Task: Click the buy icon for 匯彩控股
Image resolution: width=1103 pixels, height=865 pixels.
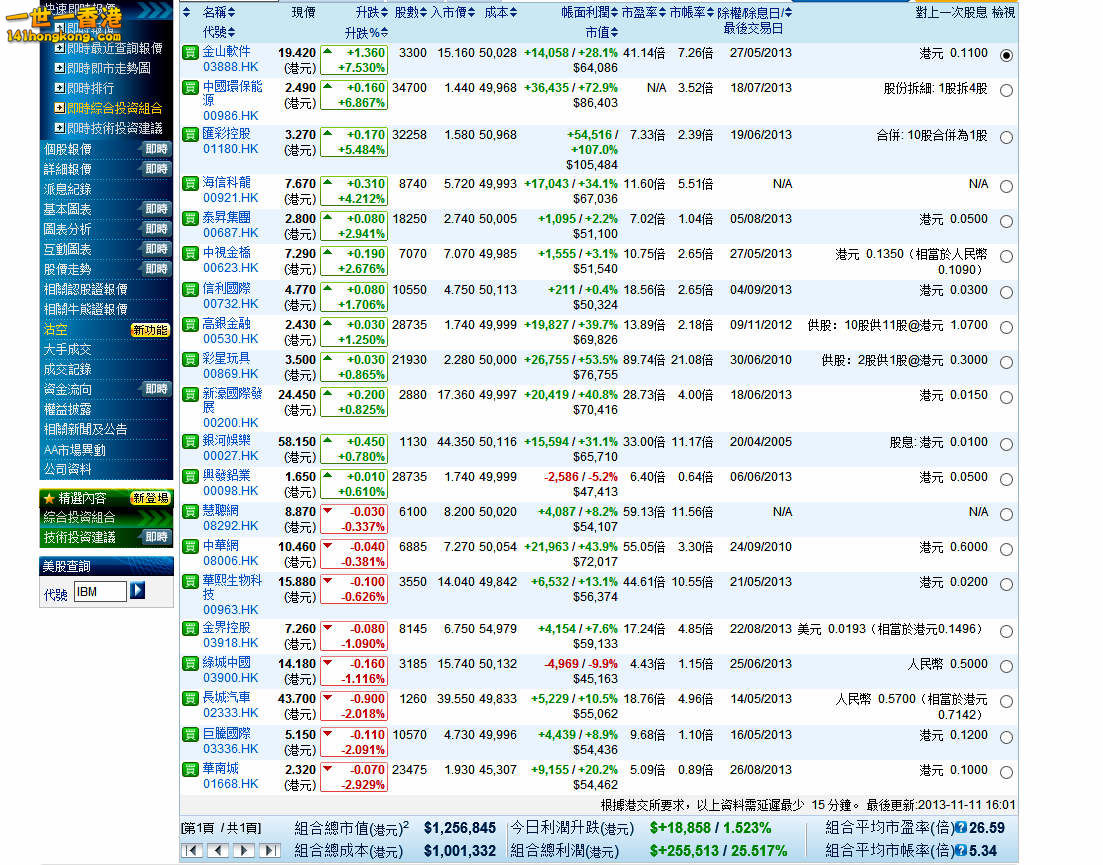Action: (x=190, y=135)
